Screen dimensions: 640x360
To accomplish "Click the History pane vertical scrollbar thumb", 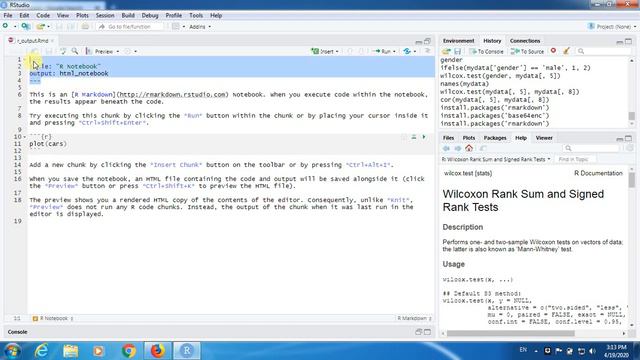I will click(631, 117).
